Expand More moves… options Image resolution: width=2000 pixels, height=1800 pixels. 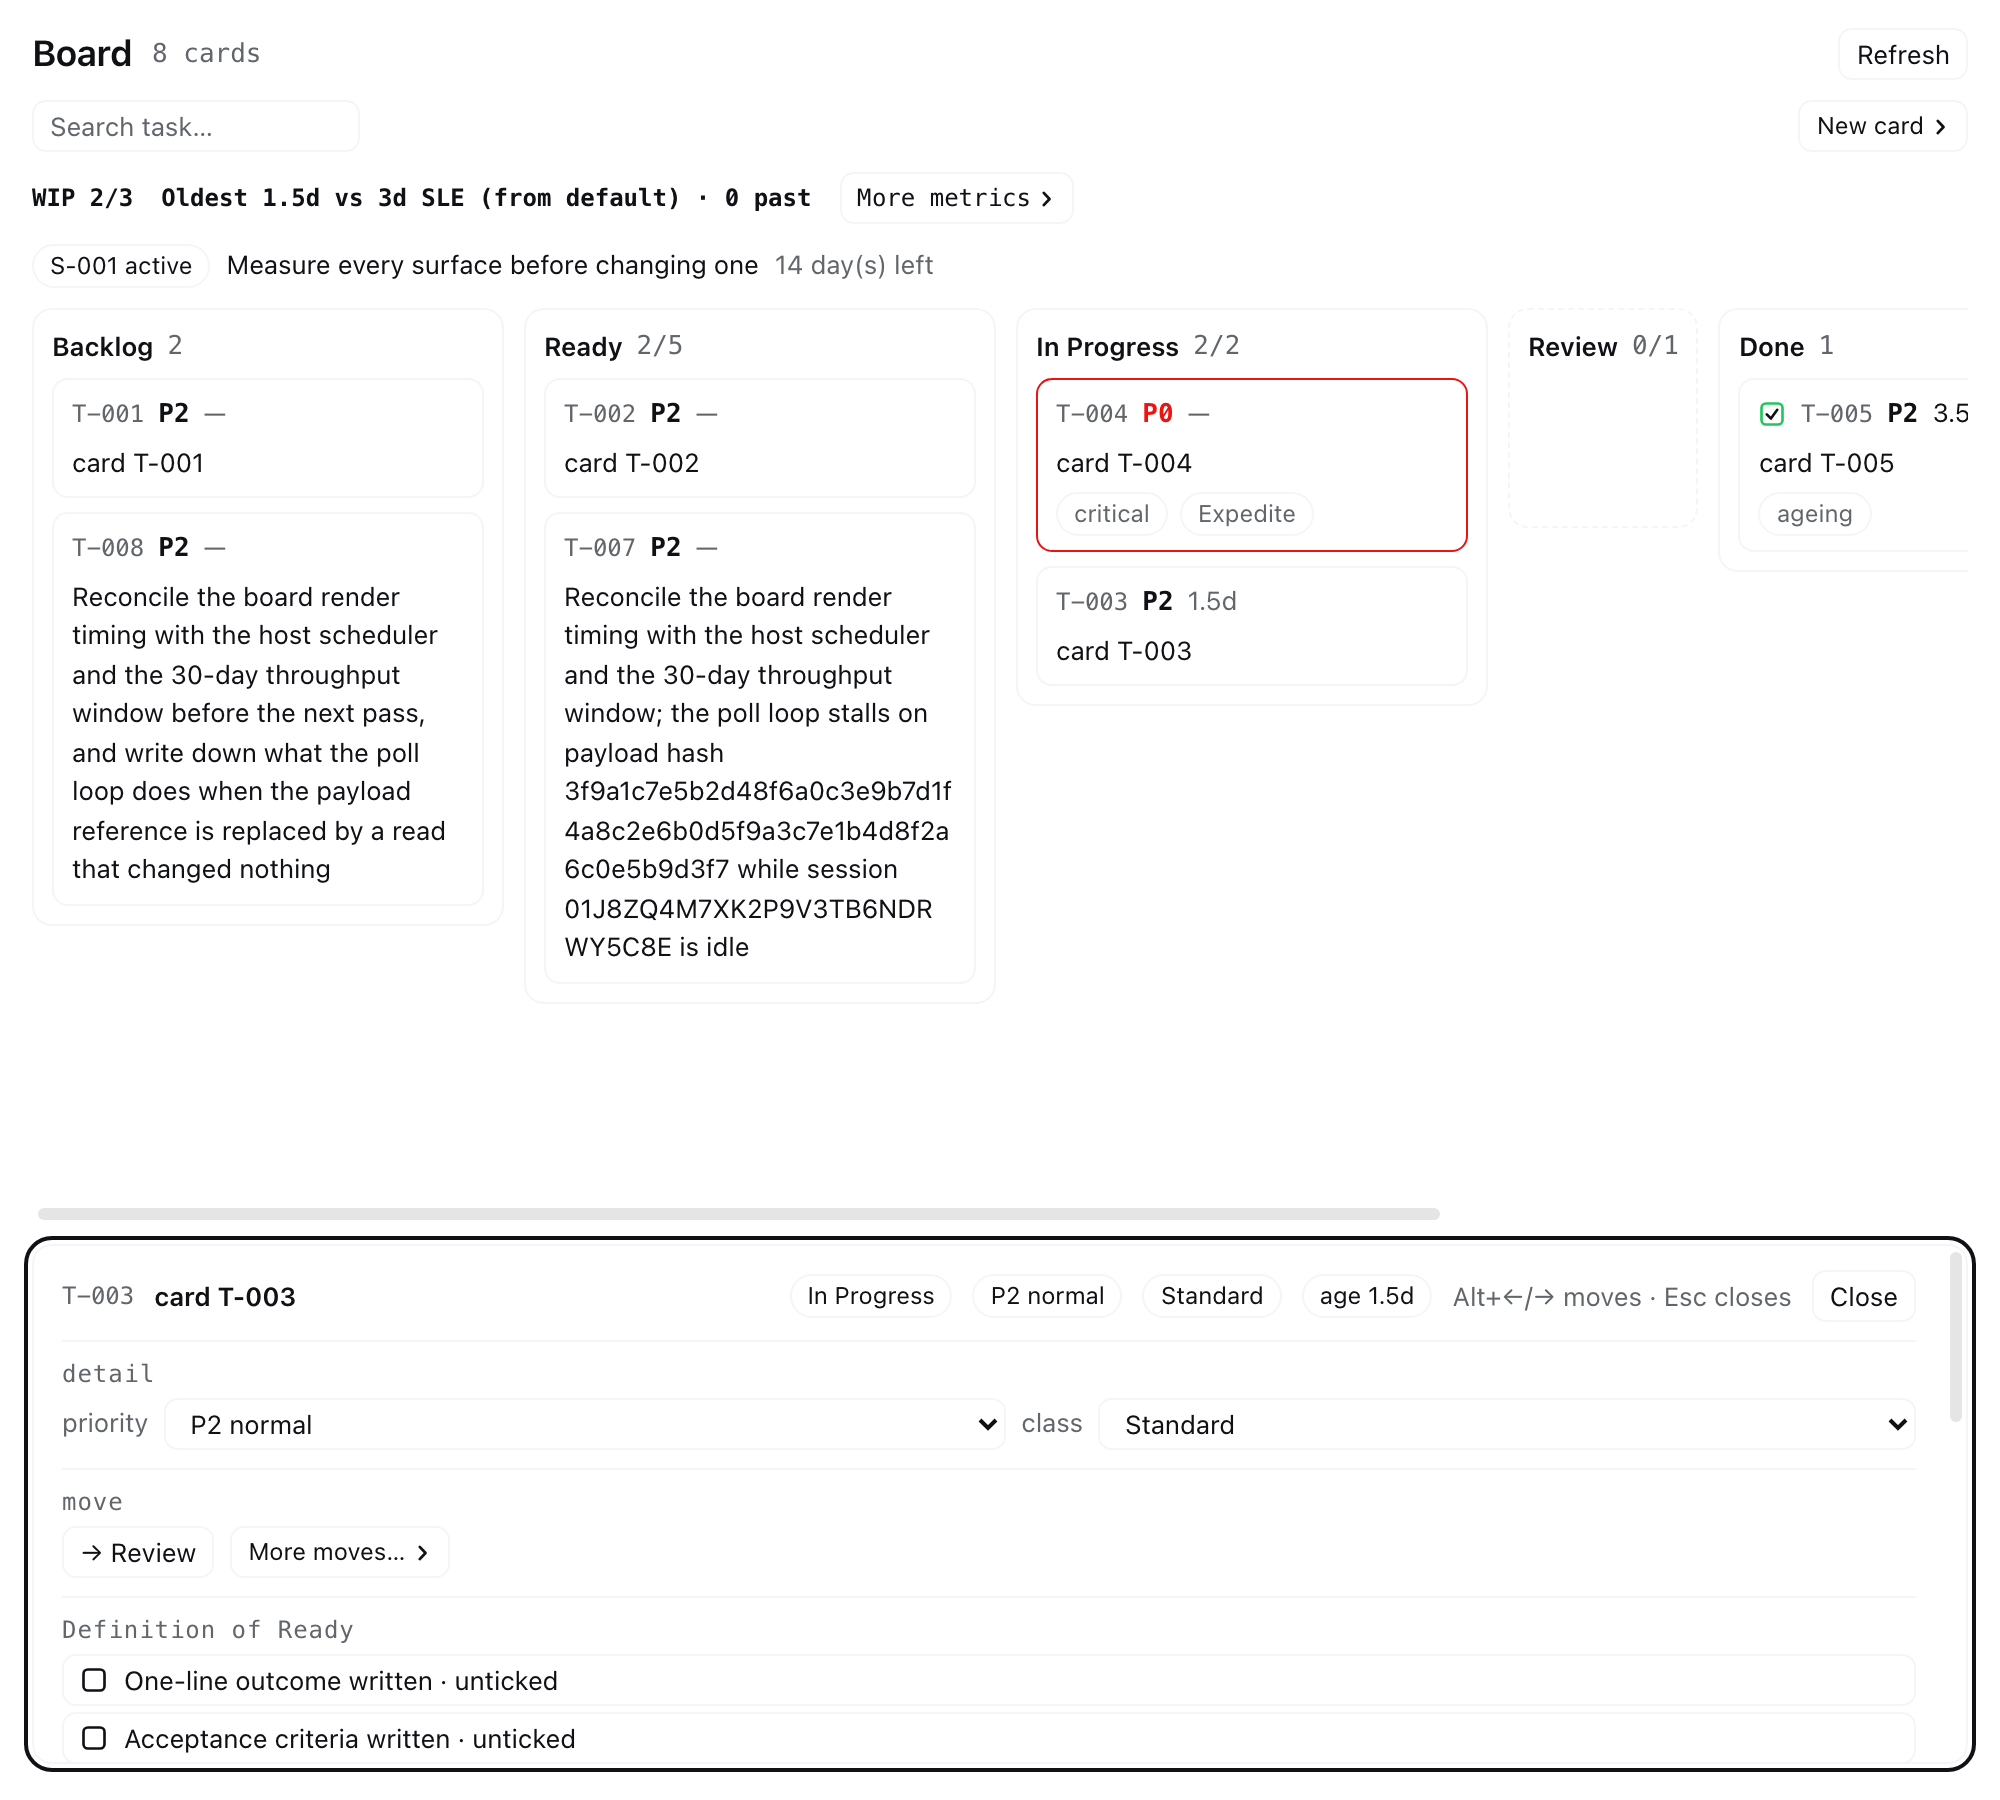click(x=339, y=1552)
